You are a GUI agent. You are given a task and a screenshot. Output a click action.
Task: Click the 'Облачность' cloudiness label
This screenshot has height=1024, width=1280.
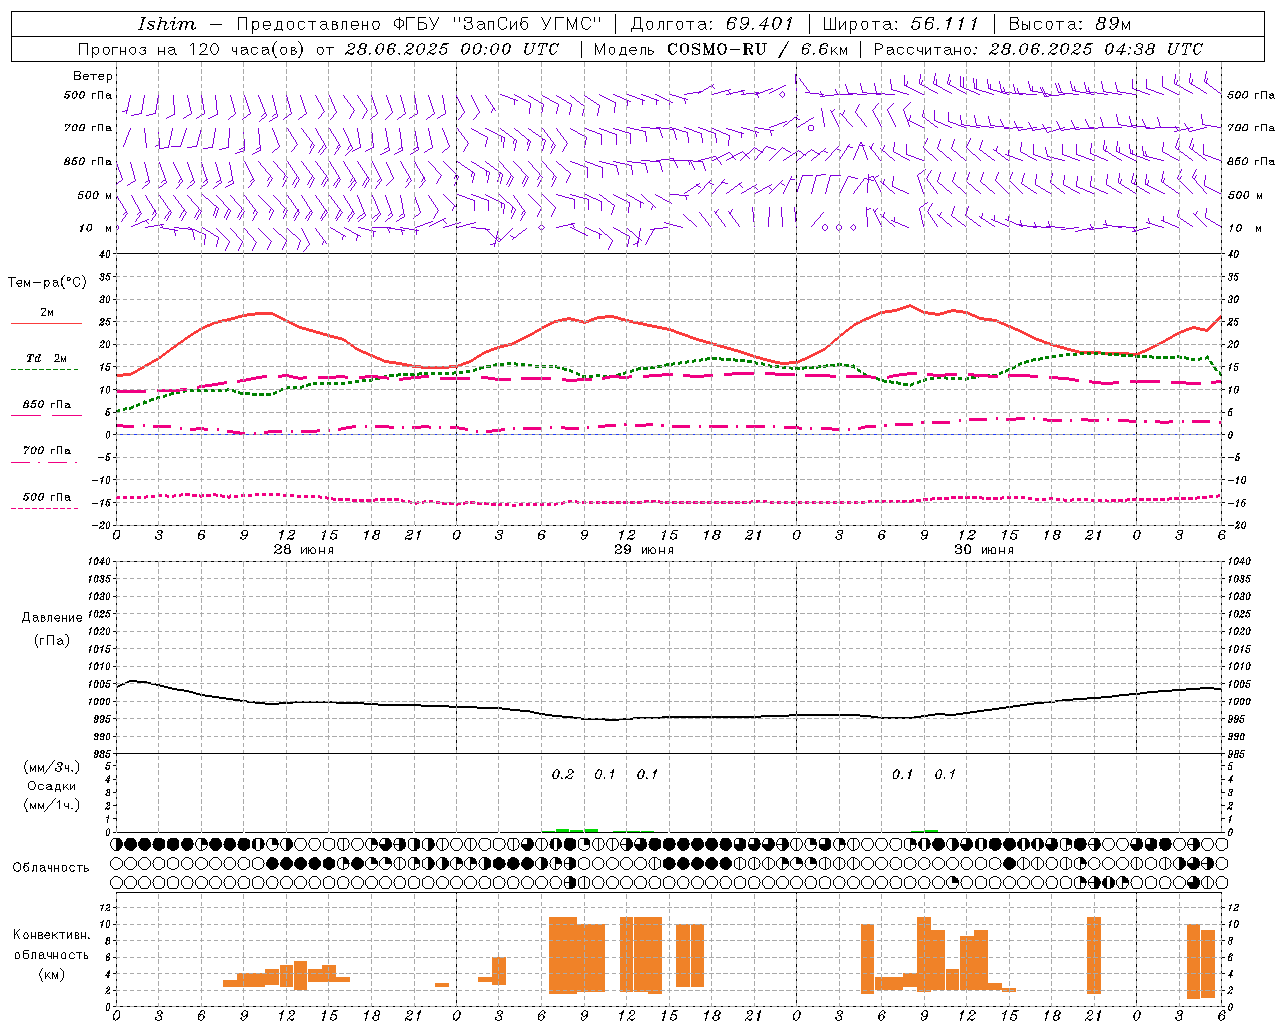[x=51, y=868]
